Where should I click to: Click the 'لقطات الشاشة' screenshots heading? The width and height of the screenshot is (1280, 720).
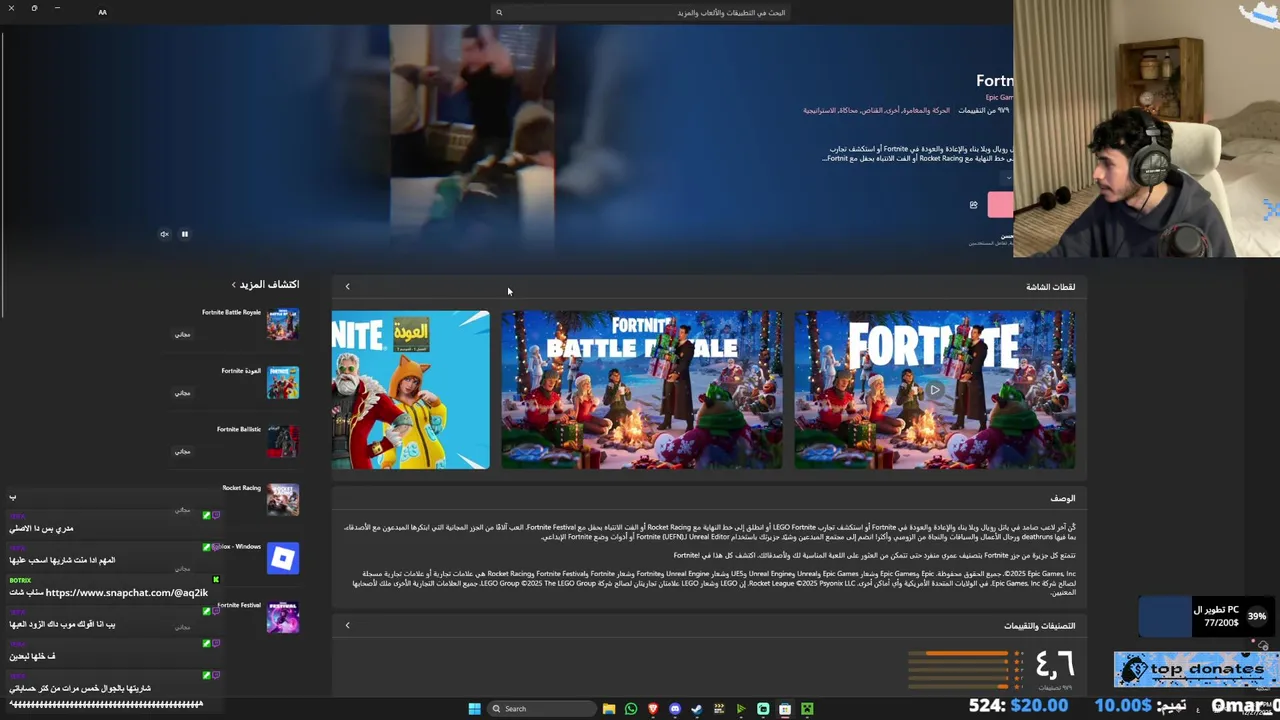(1050, 287)
